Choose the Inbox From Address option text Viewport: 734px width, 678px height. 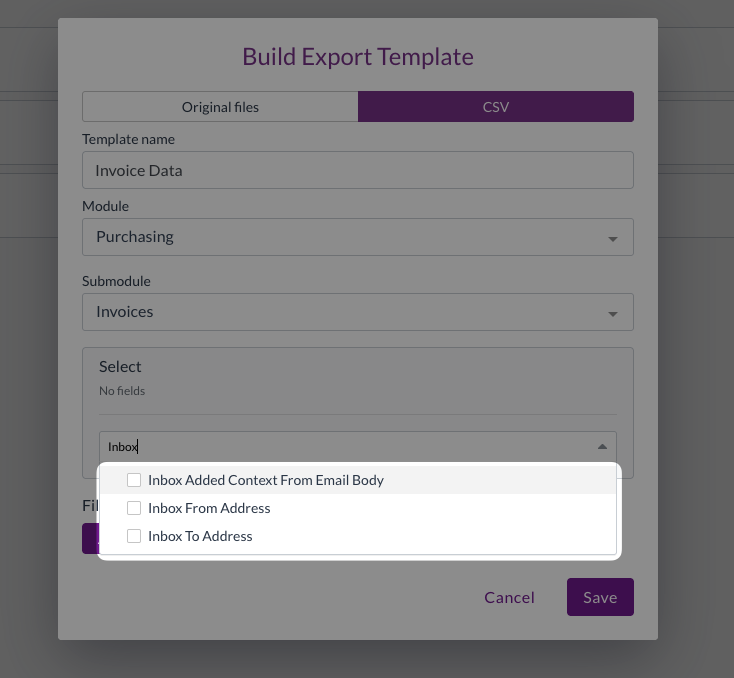click(x=209, y=508)
